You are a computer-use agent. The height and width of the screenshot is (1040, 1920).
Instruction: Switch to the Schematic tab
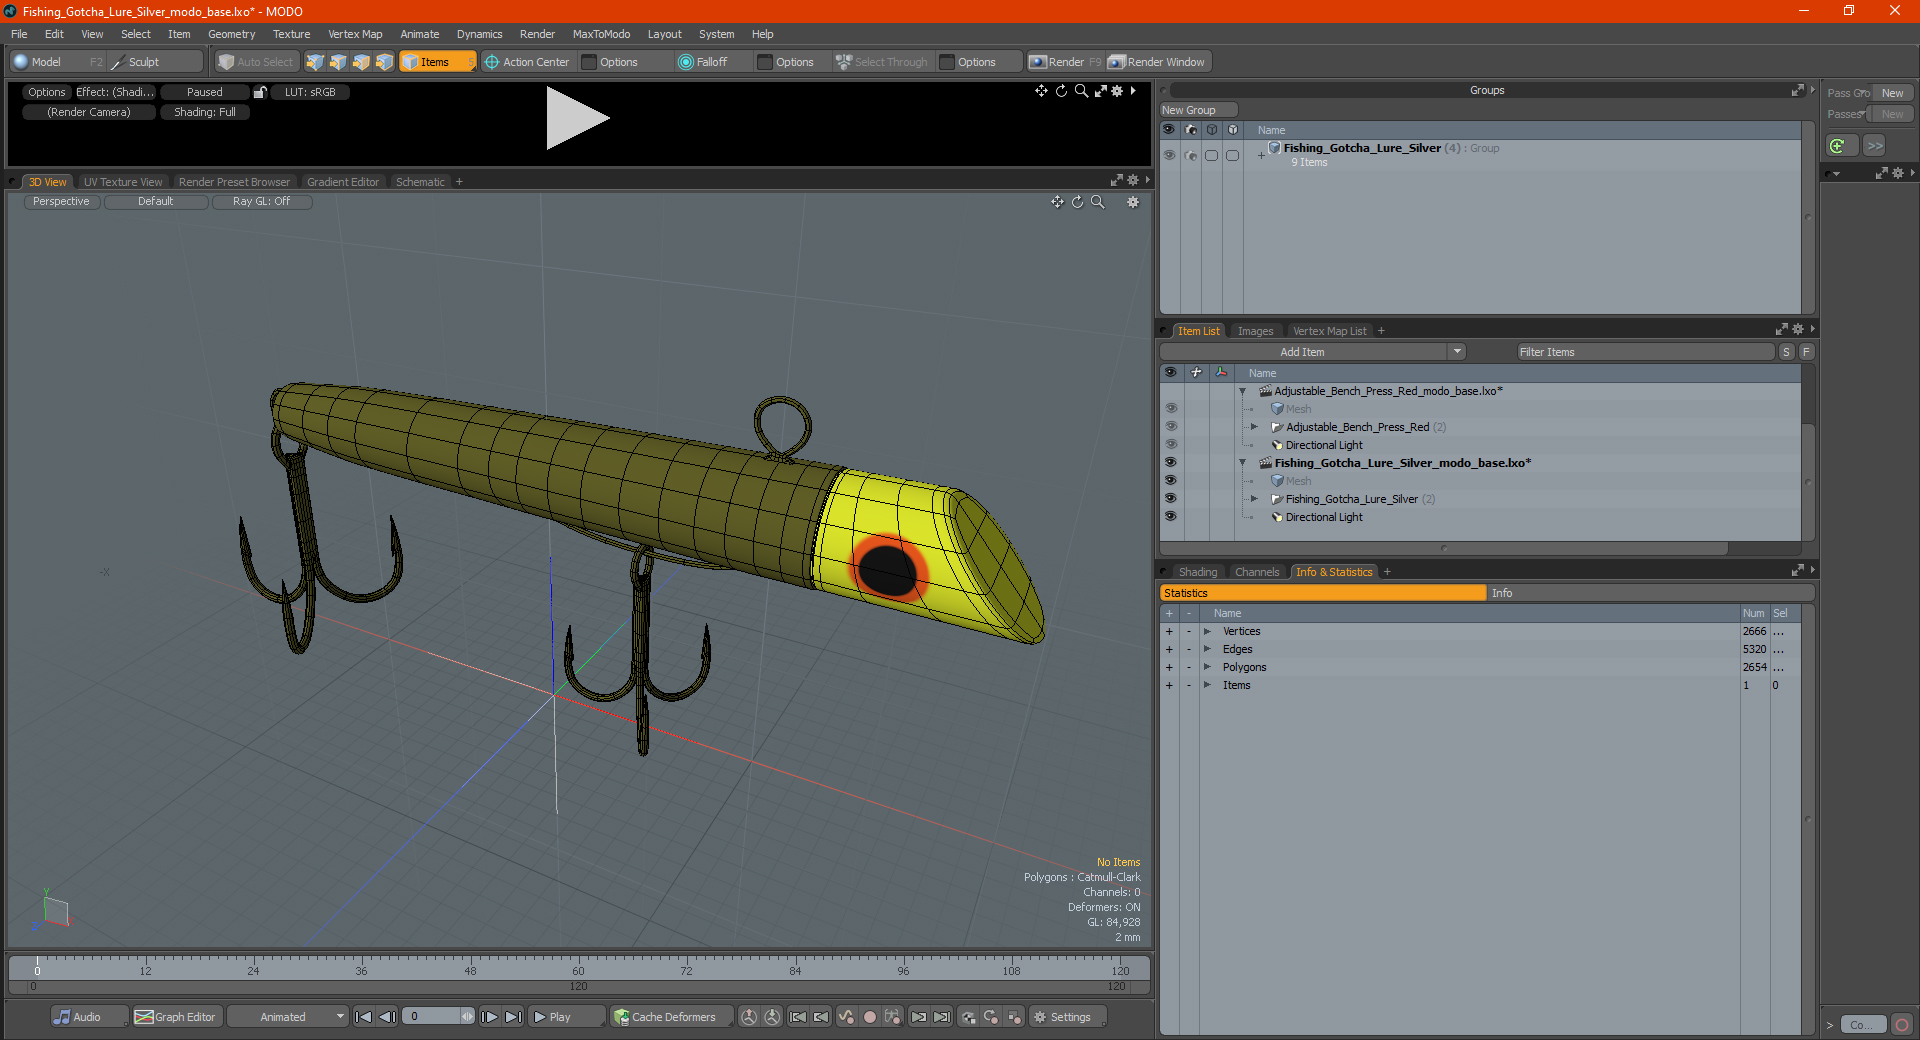(420, 182)
